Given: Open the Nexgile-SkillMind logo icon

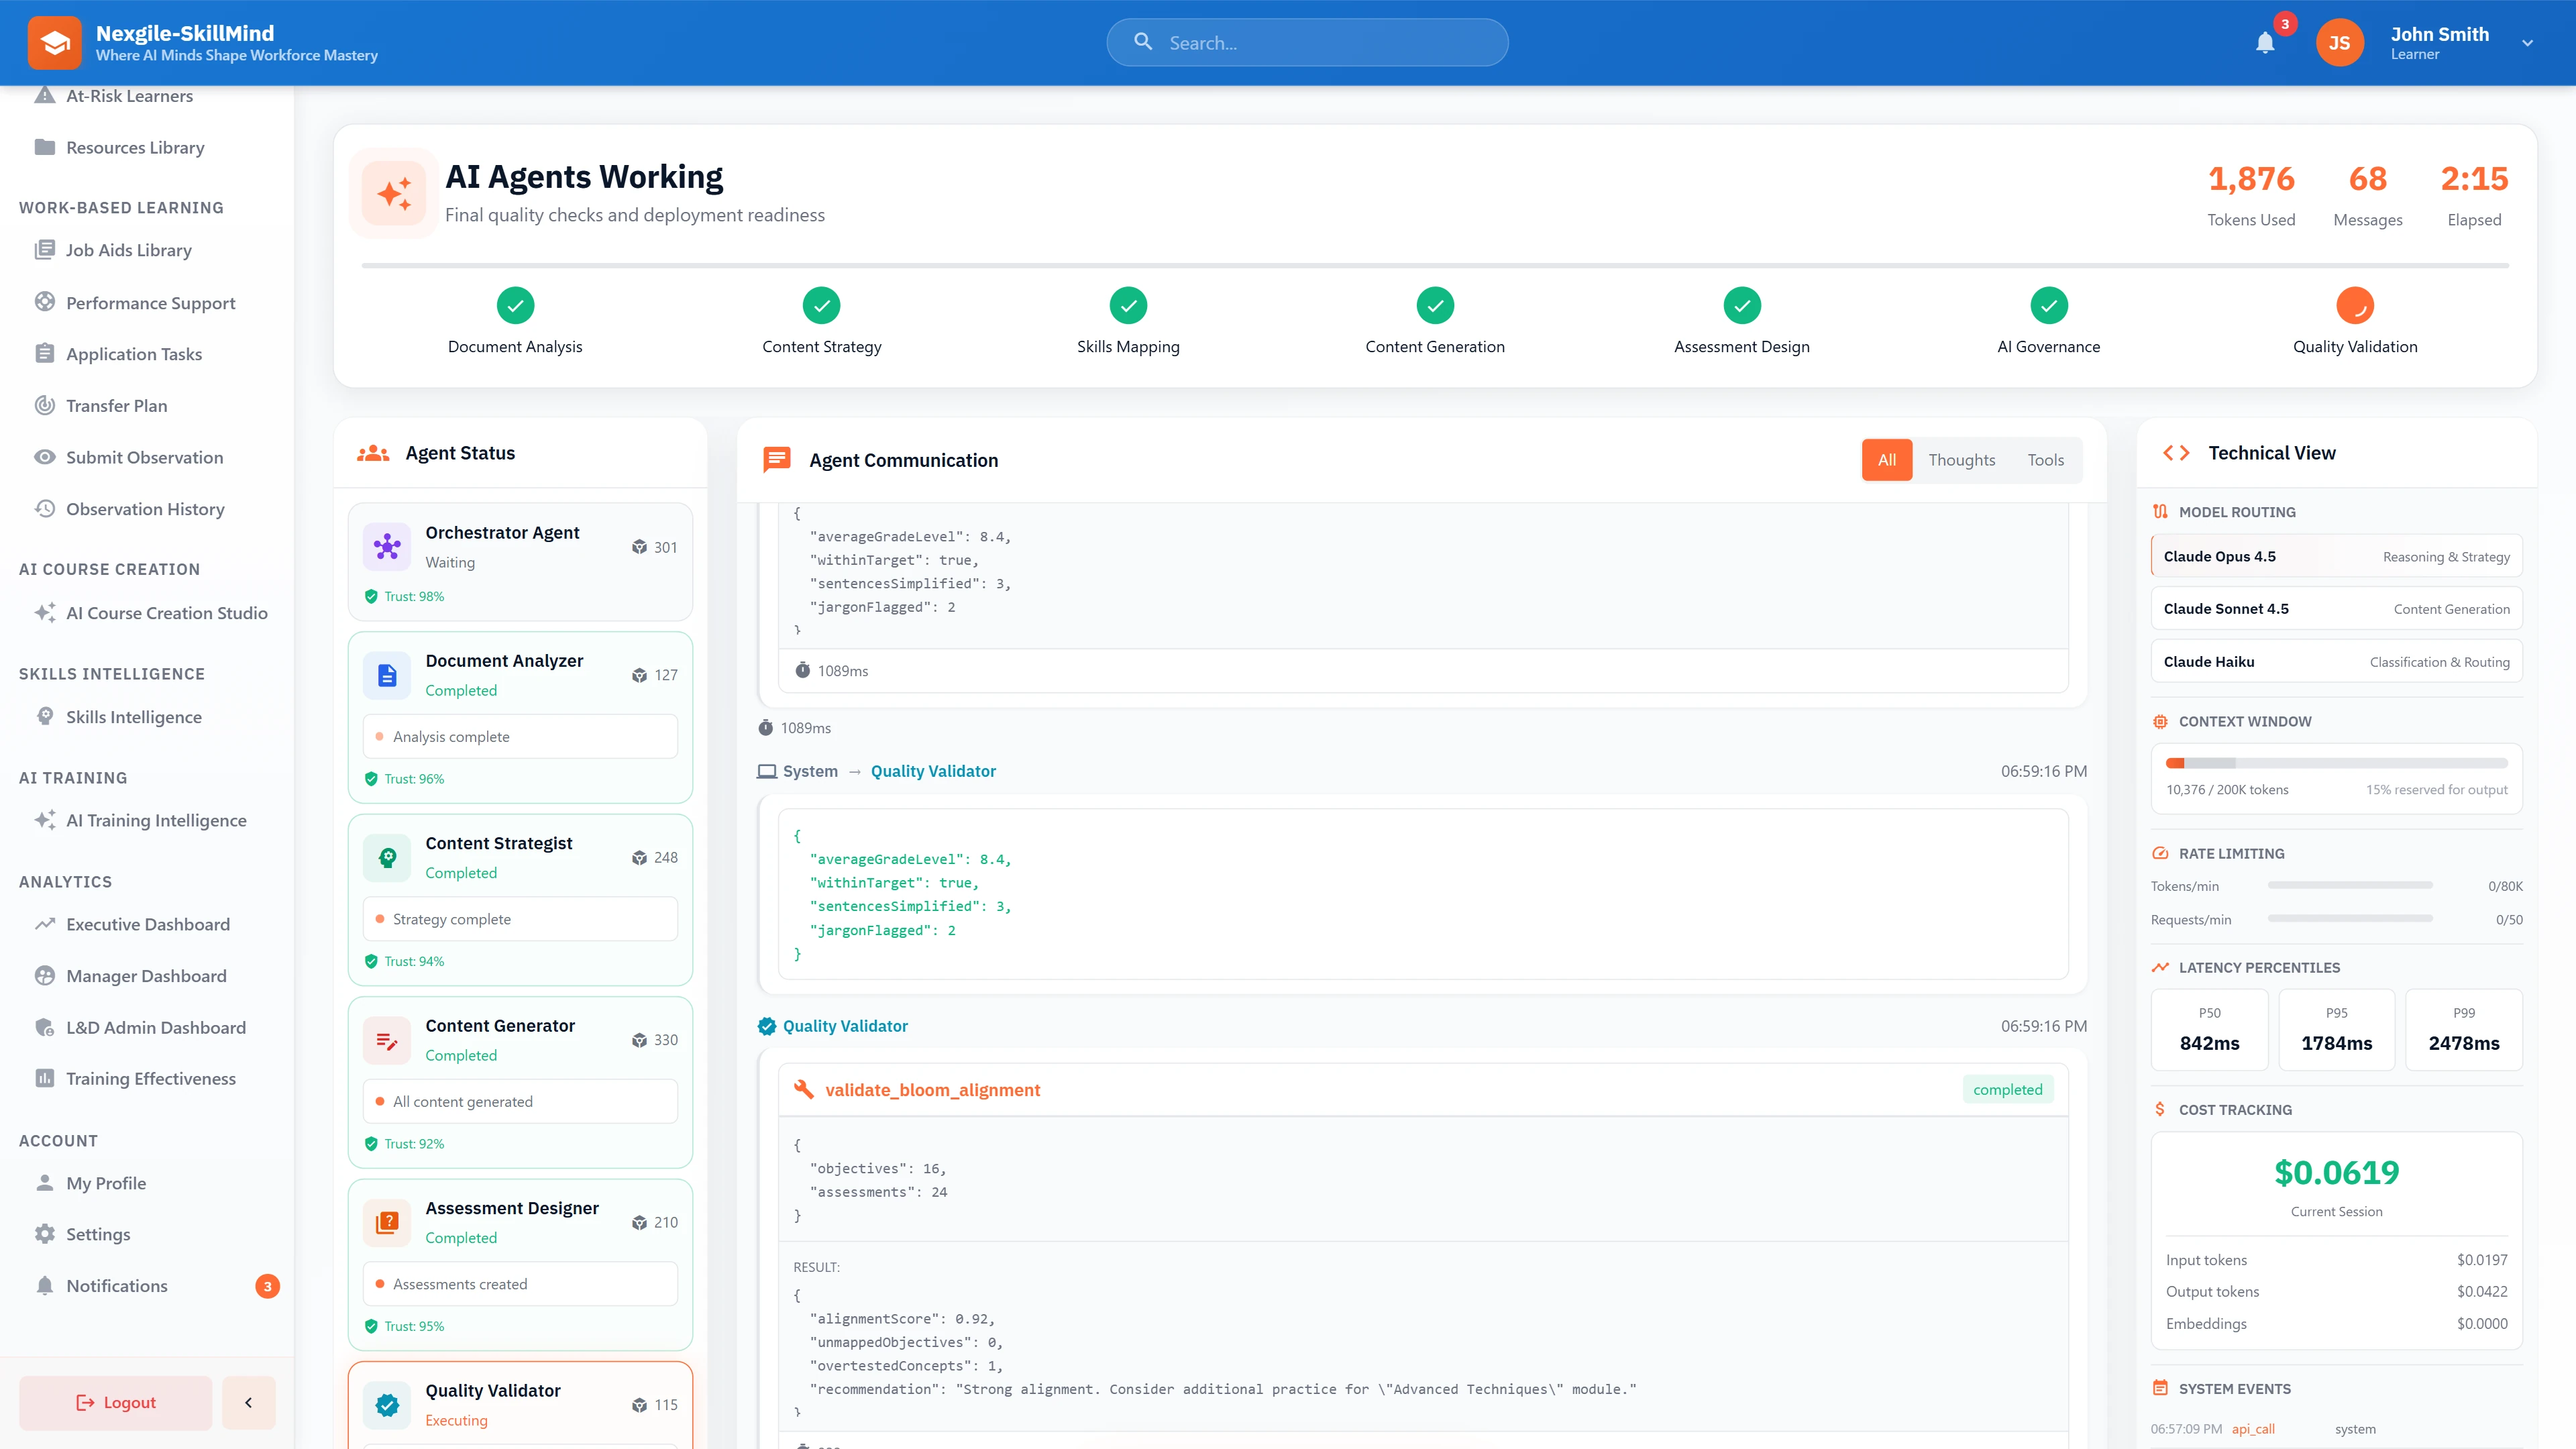Looking at the screenshot, I should (55, 42).
